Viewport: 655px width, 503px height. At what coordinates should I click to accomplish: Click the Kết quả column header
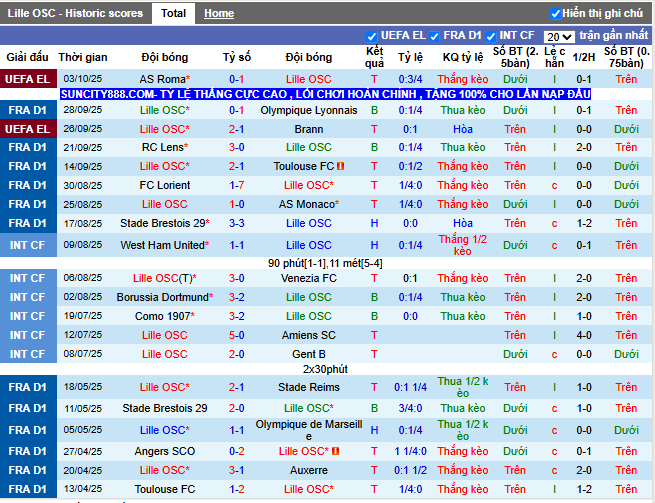pos(374,57)
